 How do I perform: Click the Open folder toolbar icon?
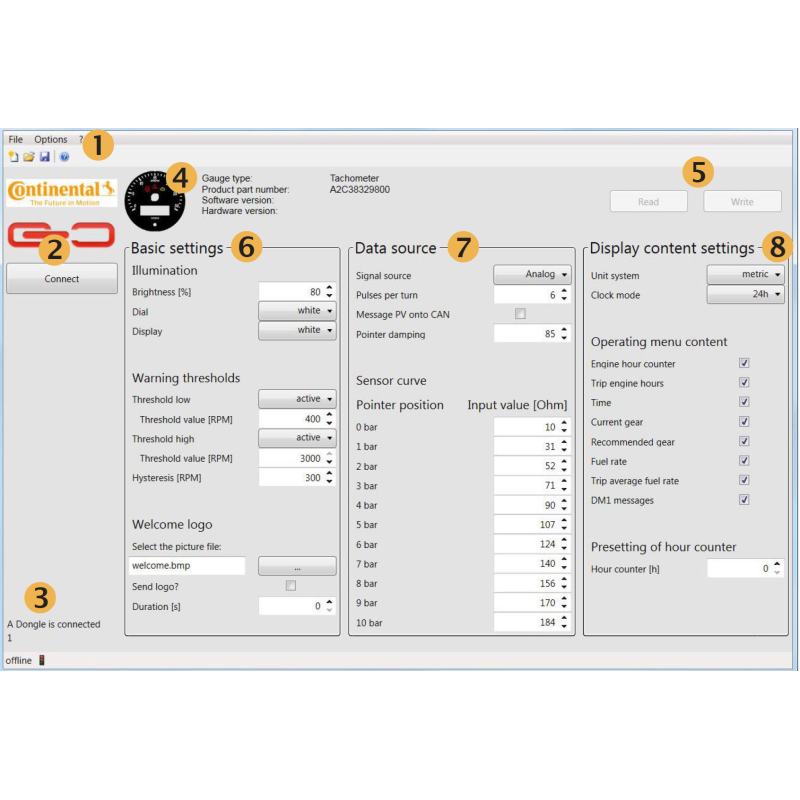[29, 157]
